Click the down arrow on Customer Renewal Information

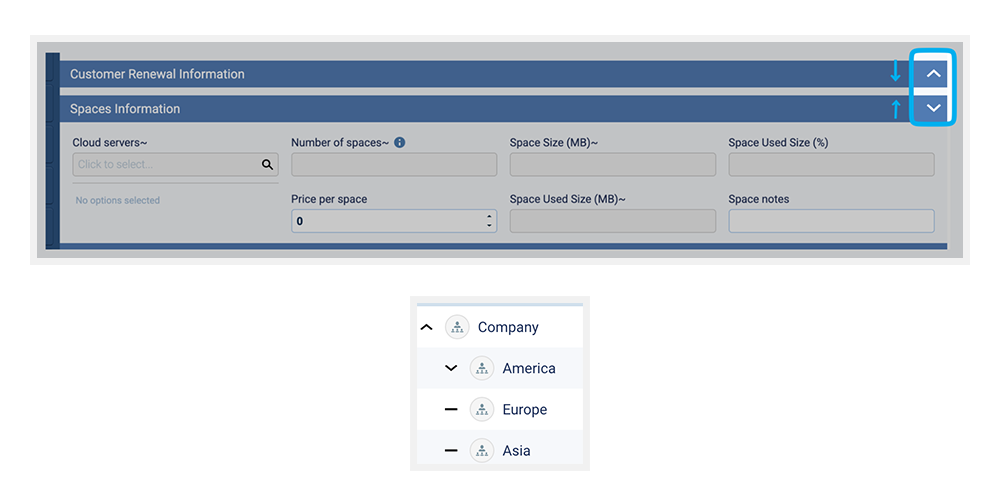pyautogui.click(x=895, y=73)
